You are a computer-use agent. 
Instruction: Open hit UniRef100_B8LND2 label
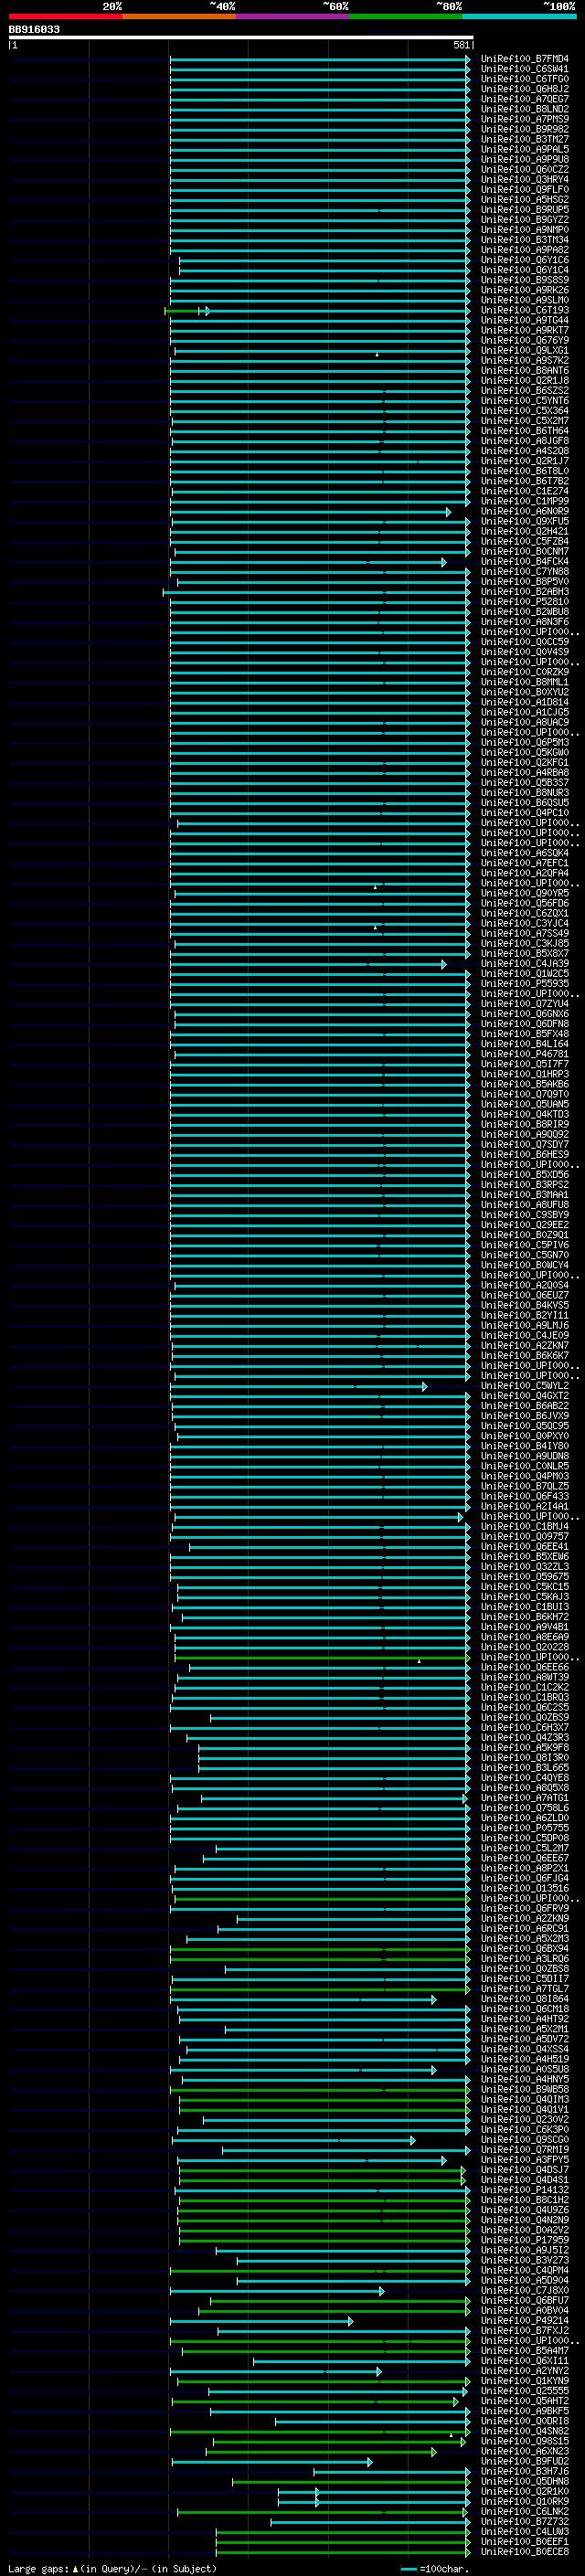point(525,109)
